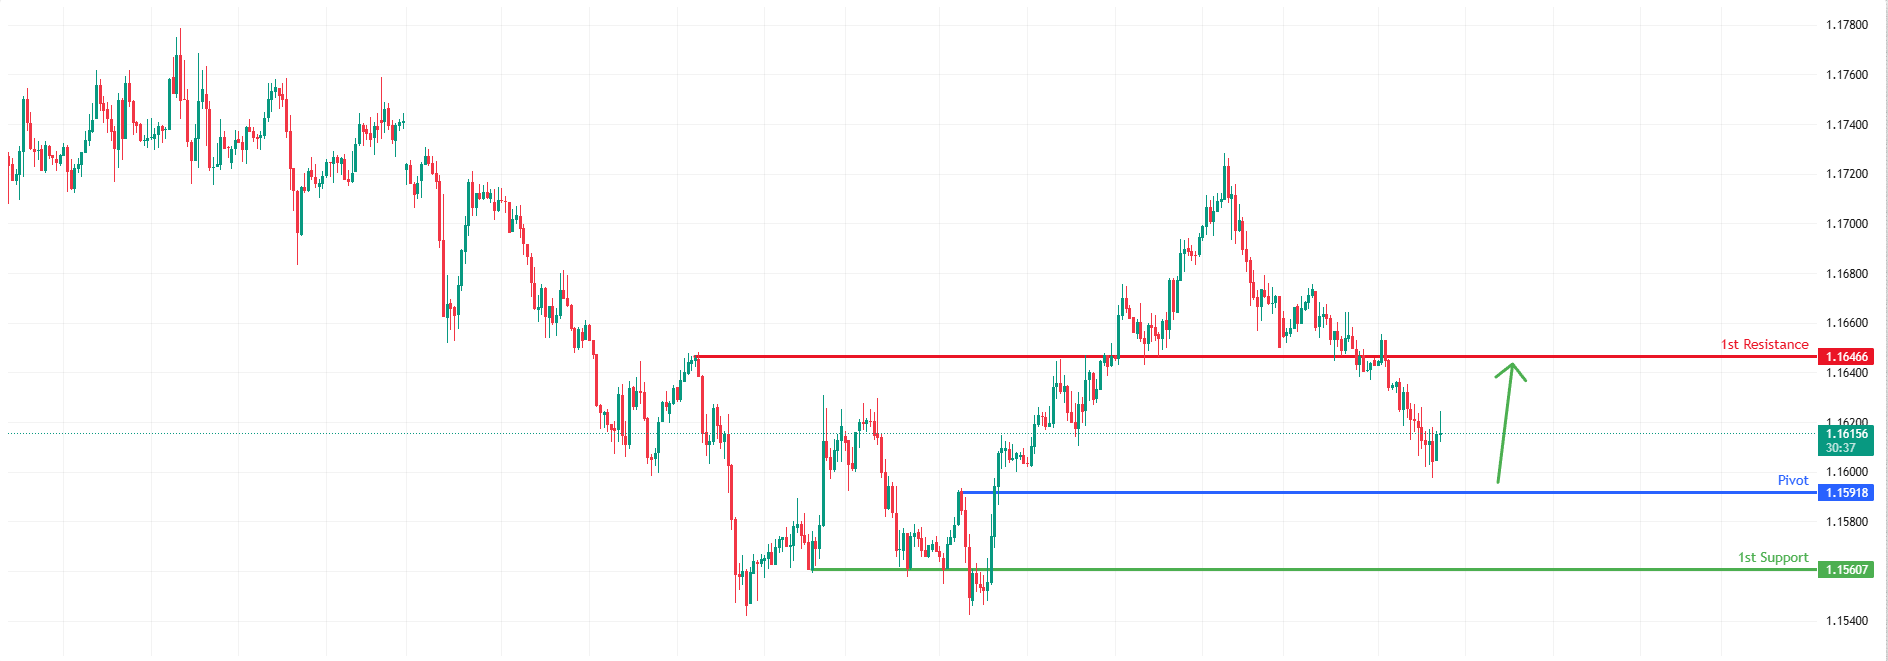Select the green horizontal support line
The height and width of the screenshot is (661, 1888).
click(x=1300, y=570)
